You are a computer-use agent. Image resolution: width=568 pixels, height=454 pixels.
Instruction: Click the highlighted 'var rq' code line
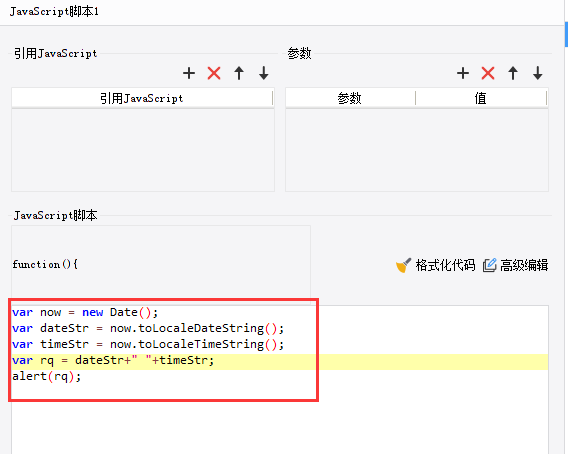tap(280, 361)
